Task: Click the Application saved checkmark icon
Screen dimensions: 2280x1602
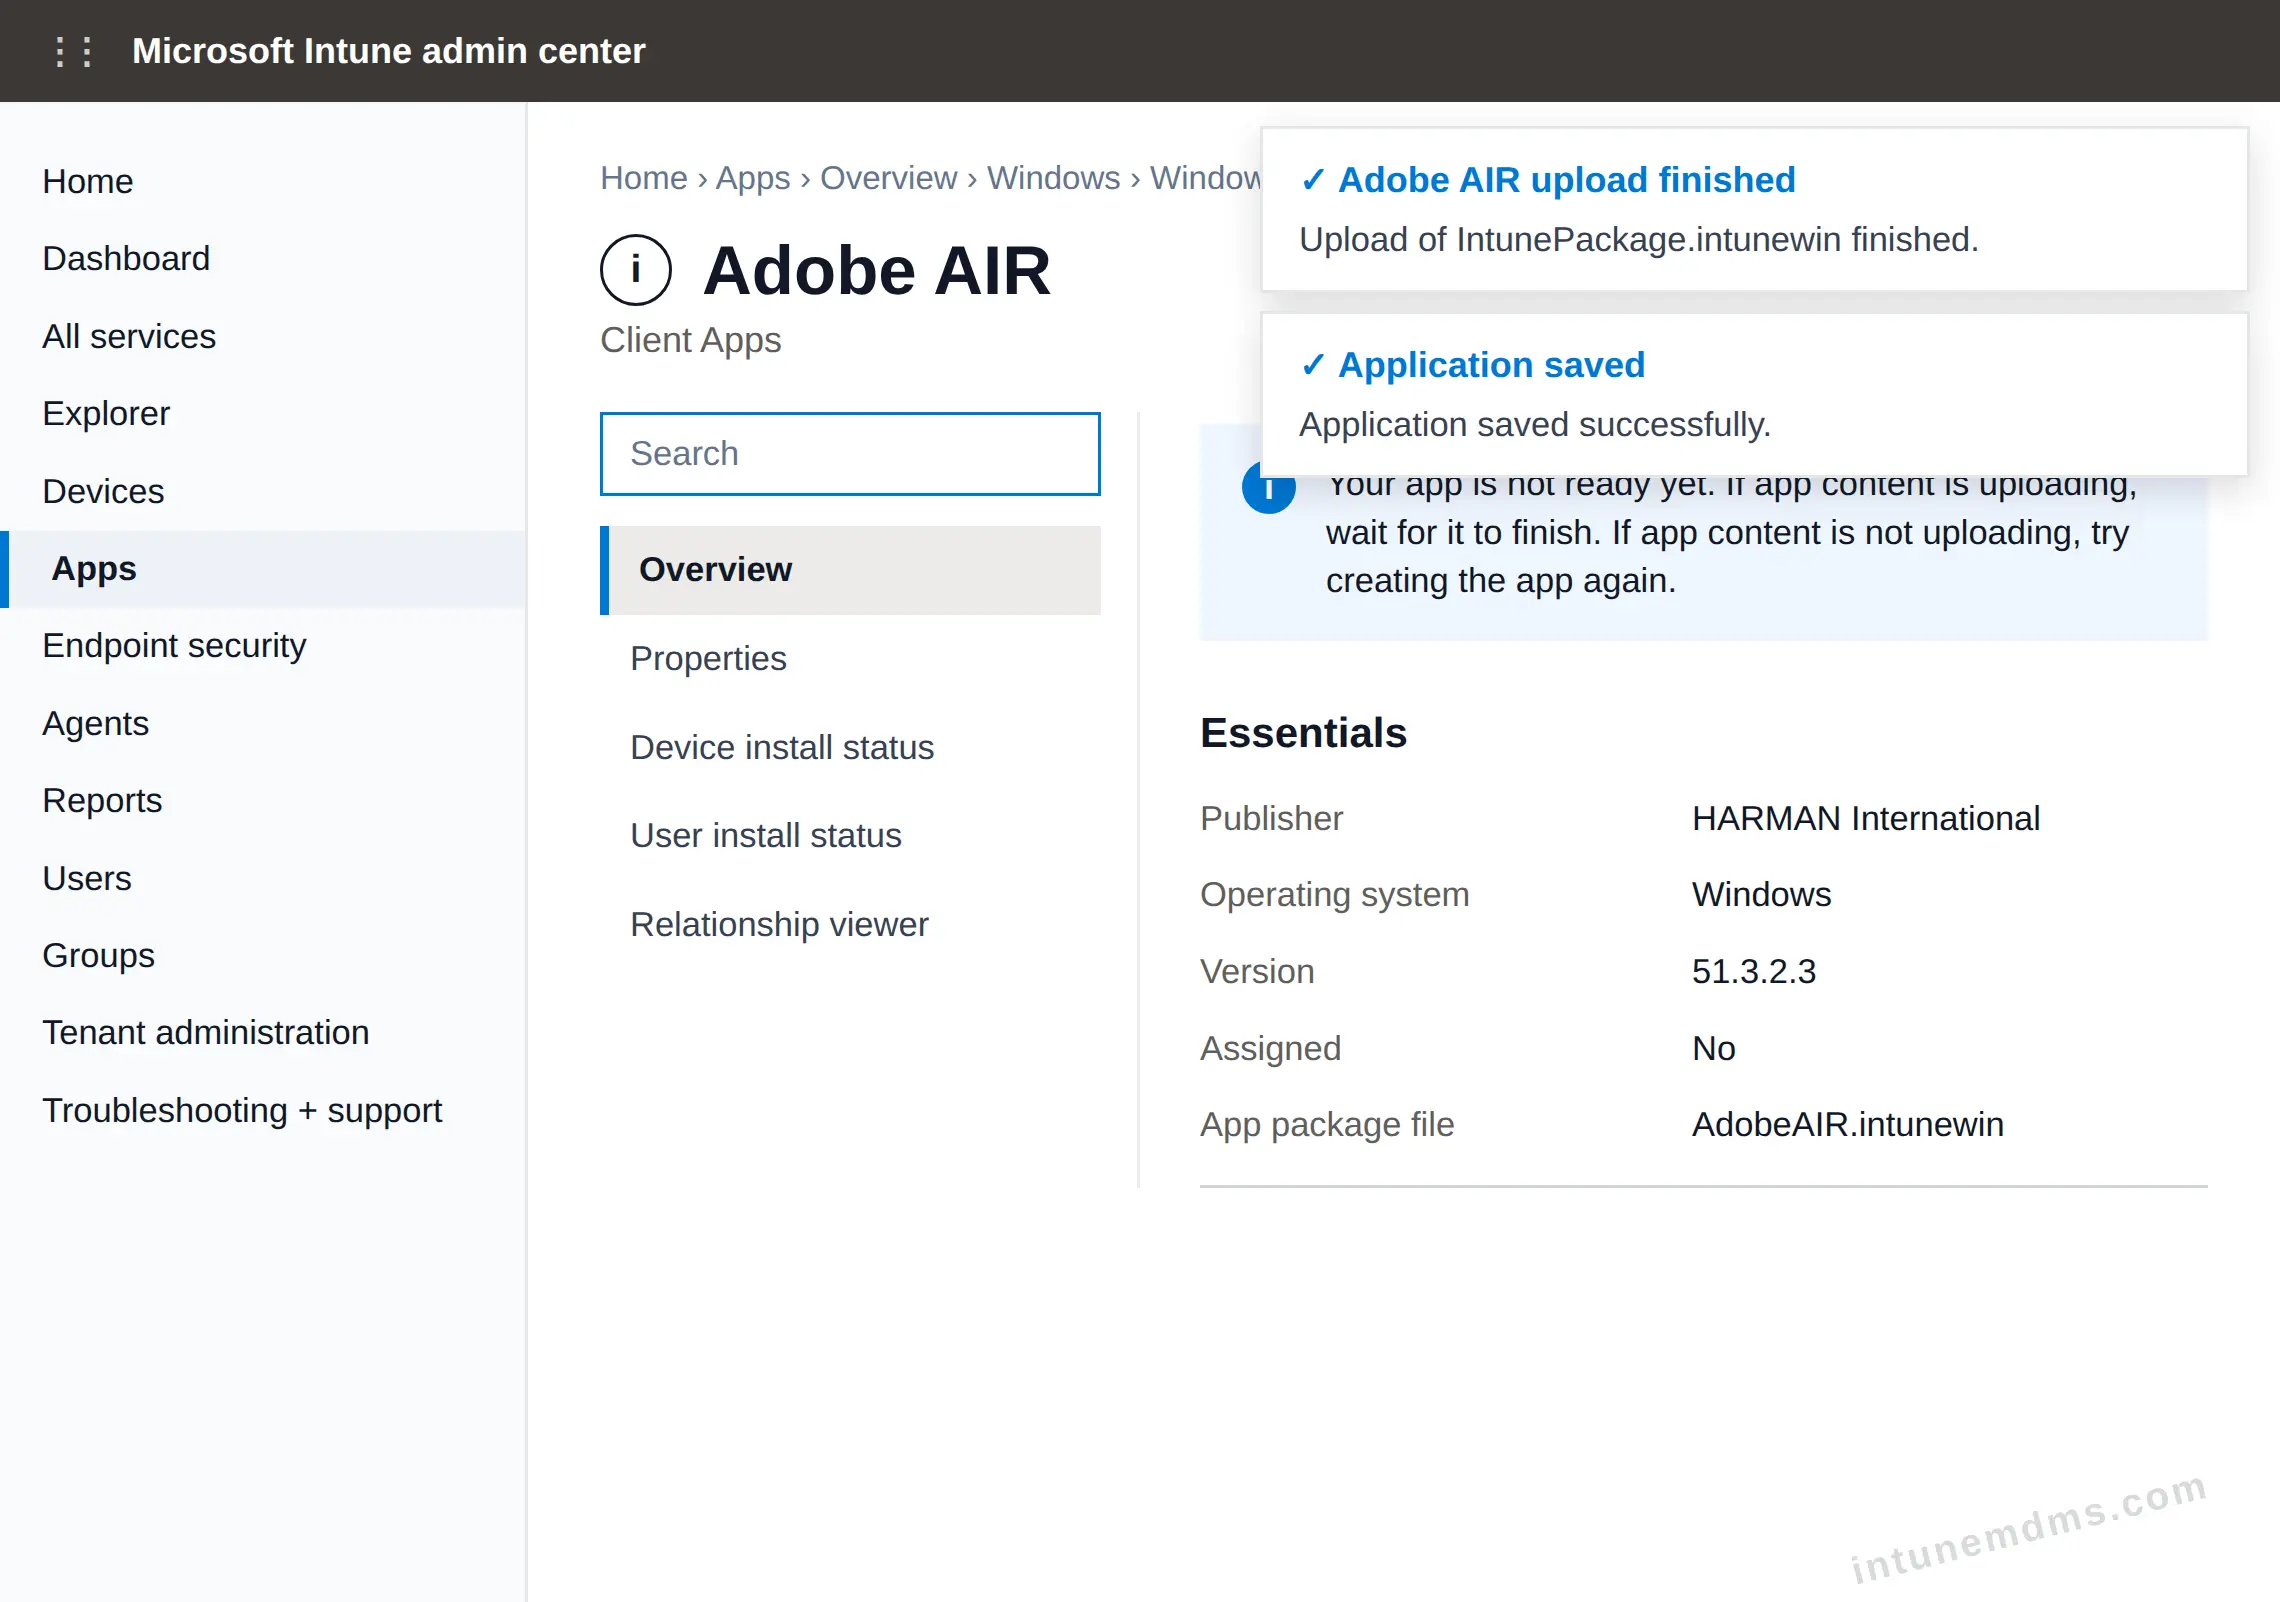Action: [x=1313, y=365]
